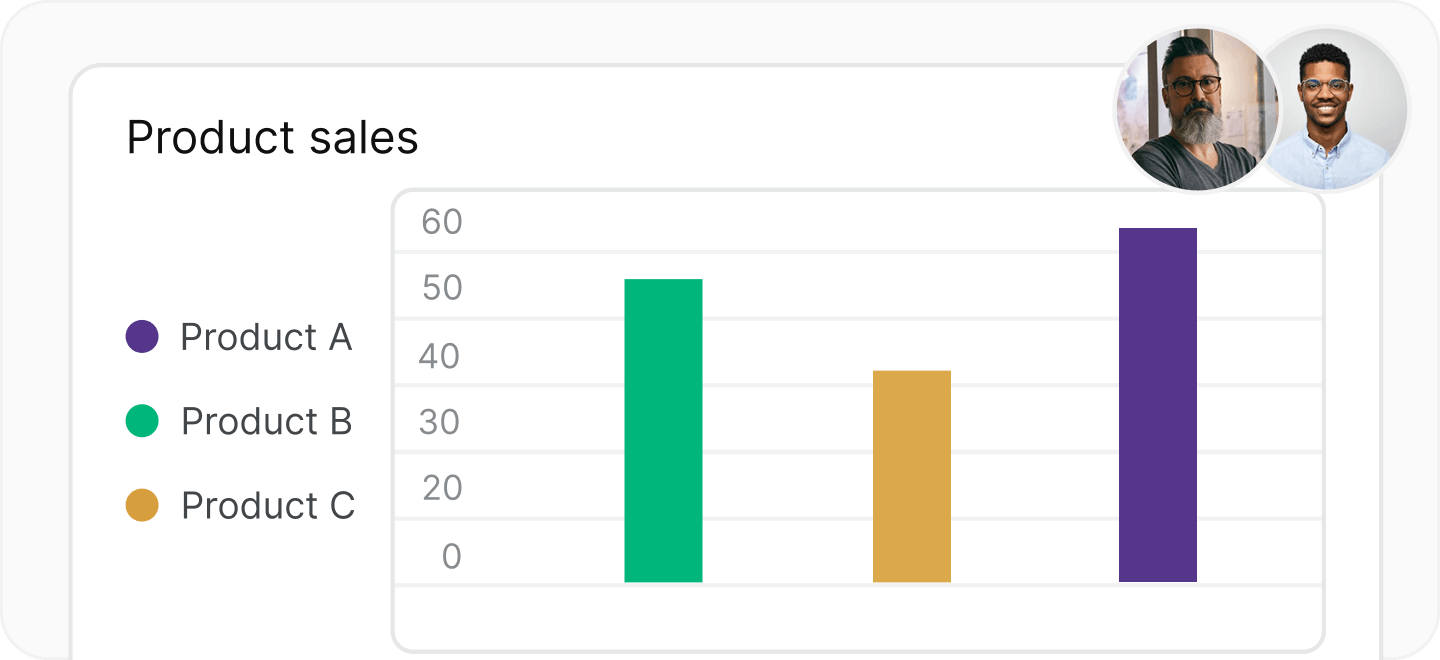Select the Product B legend label
The width and height of the screenshot is (1440, 660).
[x=266, y=422]
